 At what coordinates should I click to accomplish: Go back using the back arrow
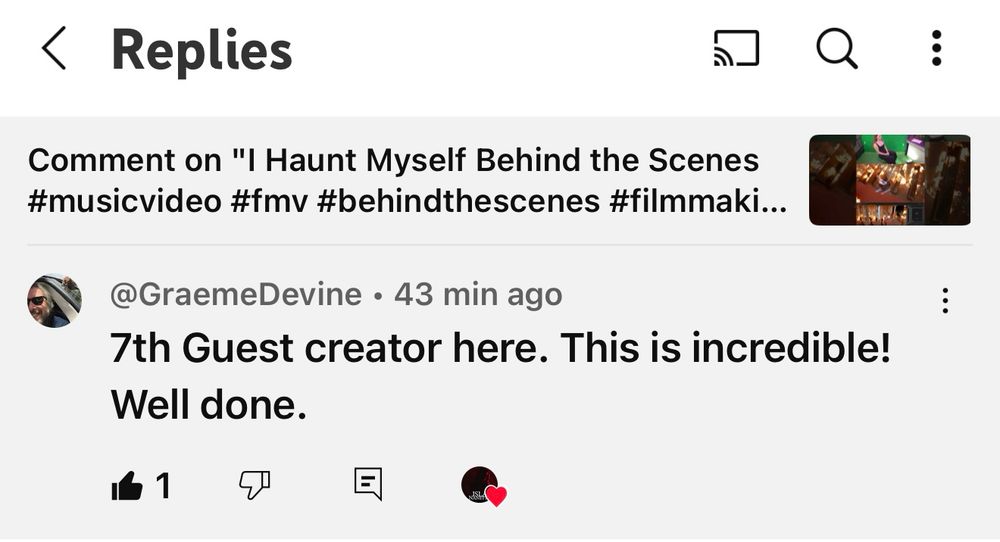pyautogui.click(x=54, y=49)
